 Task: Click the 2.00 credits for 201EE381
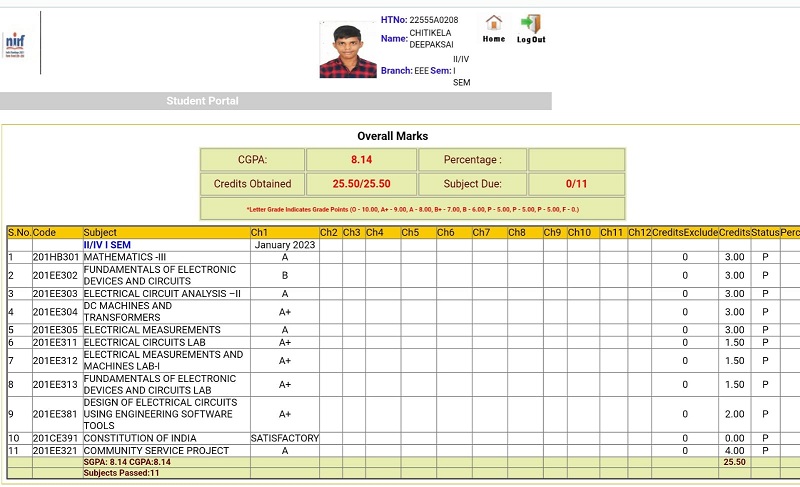(x=734, y=414)
